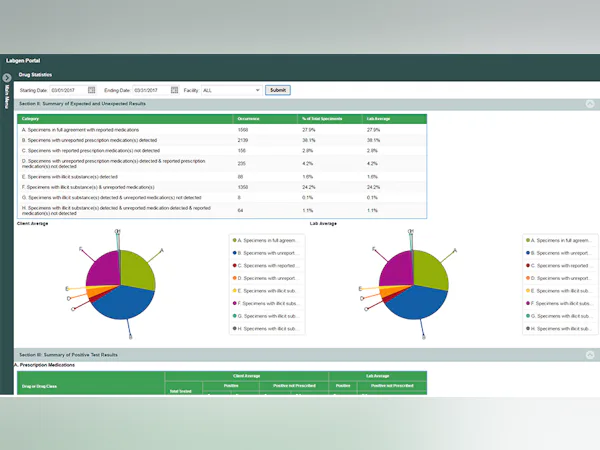
Task: Select the Drug Statistics heading
Action: [x=35, y=75]
